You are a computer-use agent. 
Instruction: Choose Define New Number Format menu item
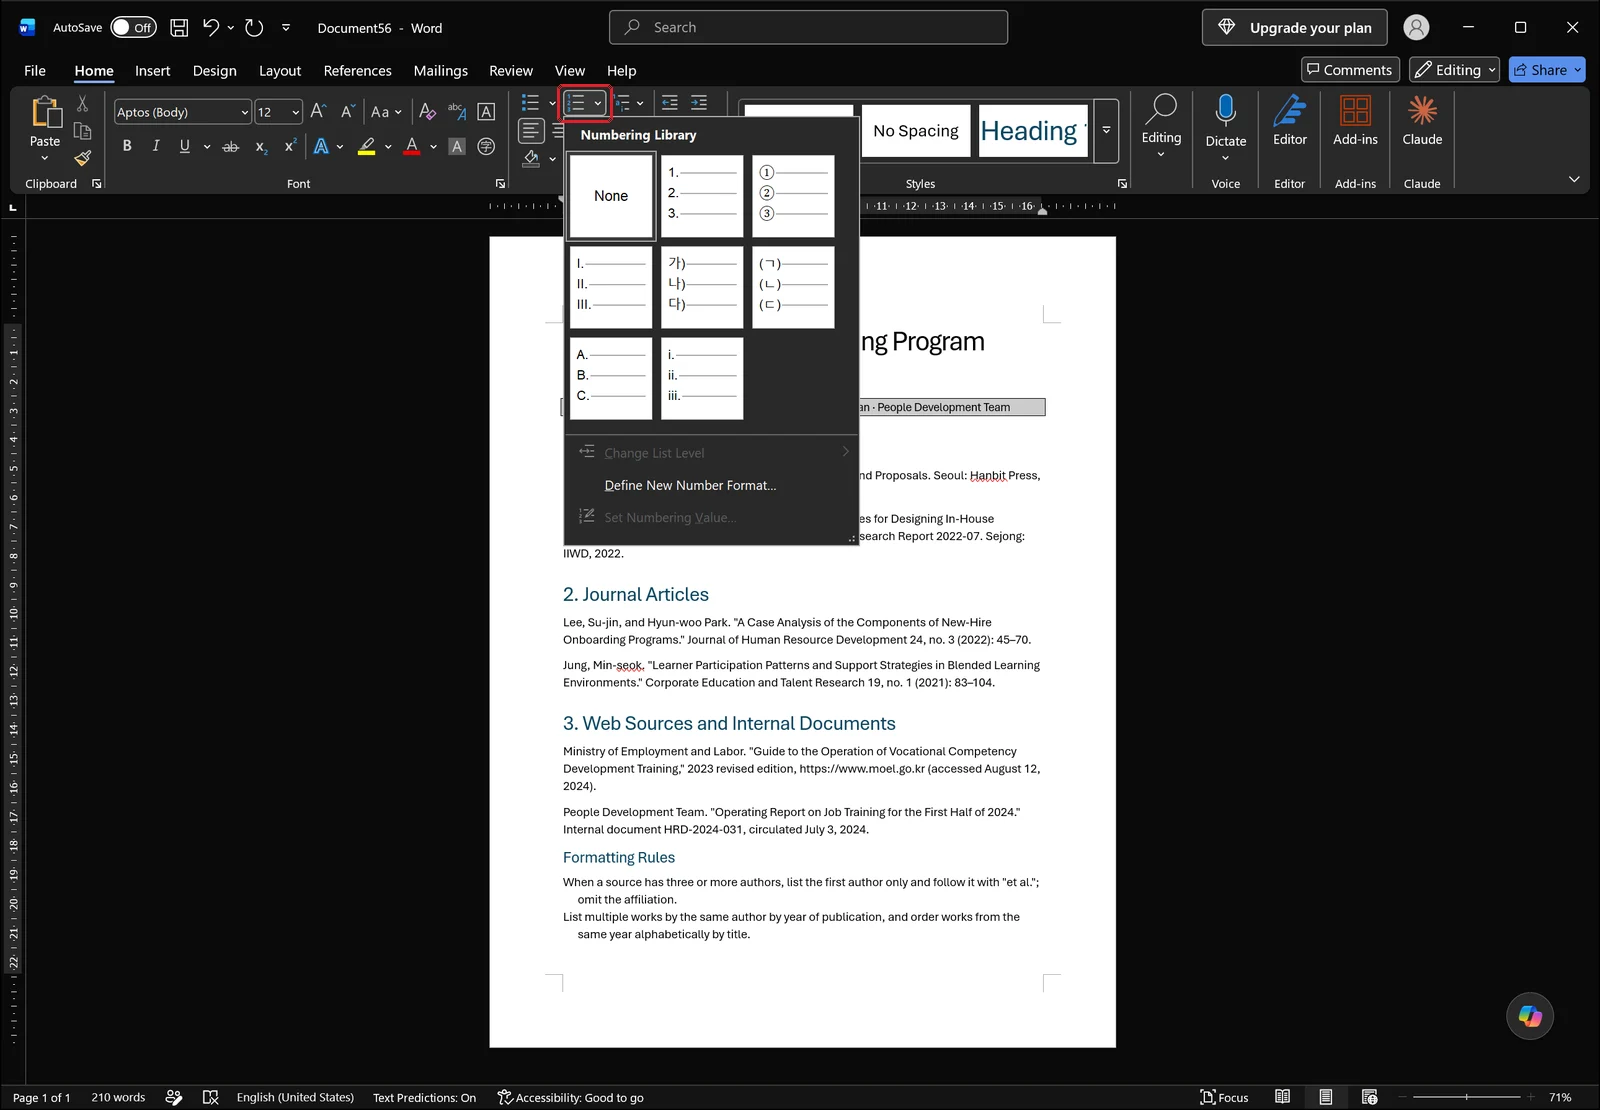(x=690, y=485)
